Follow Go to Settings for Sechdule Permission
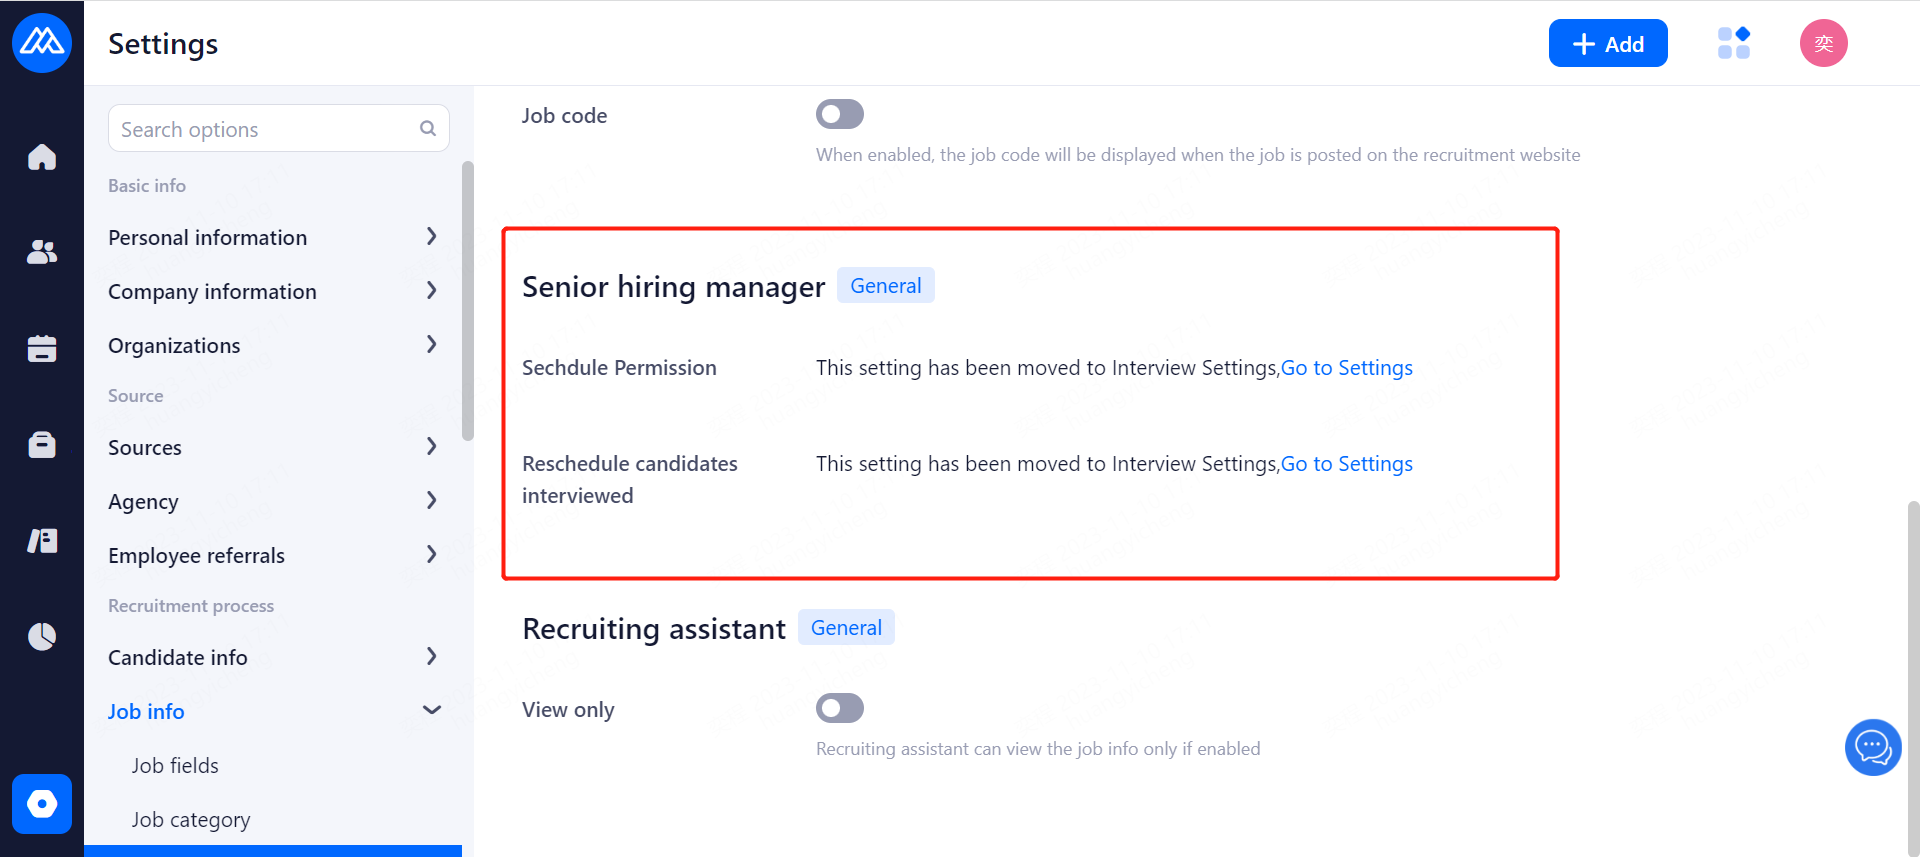 coord(1346,368)
